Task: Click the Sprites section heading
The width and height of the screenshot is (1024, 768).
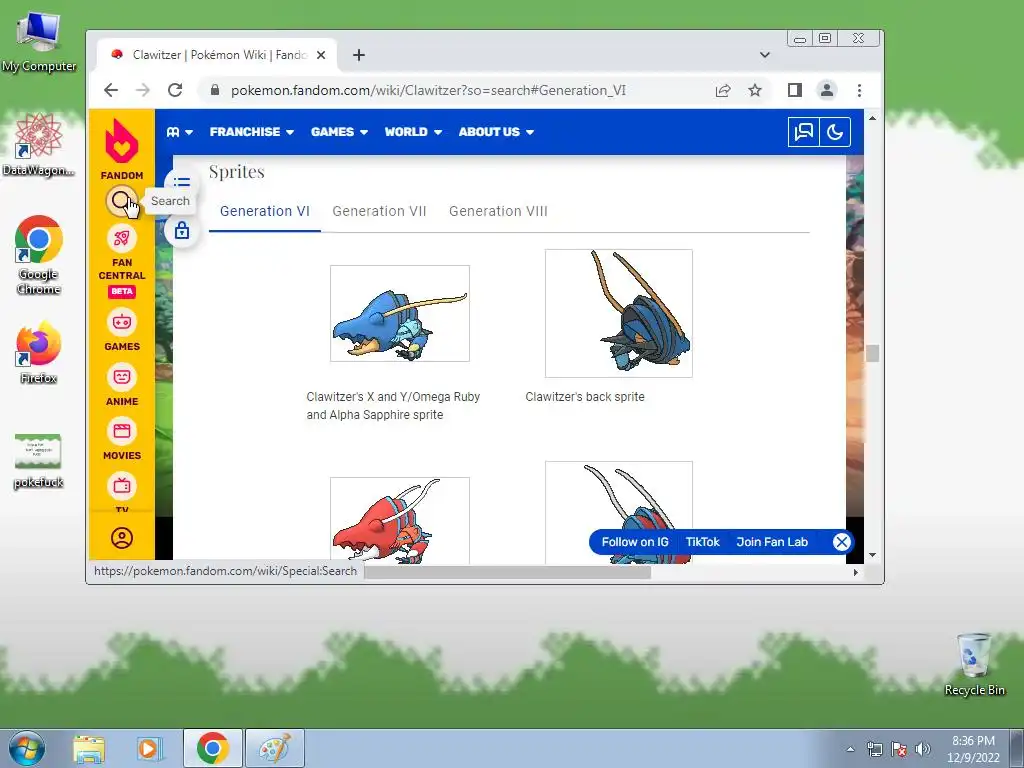Action: (236, 172)
